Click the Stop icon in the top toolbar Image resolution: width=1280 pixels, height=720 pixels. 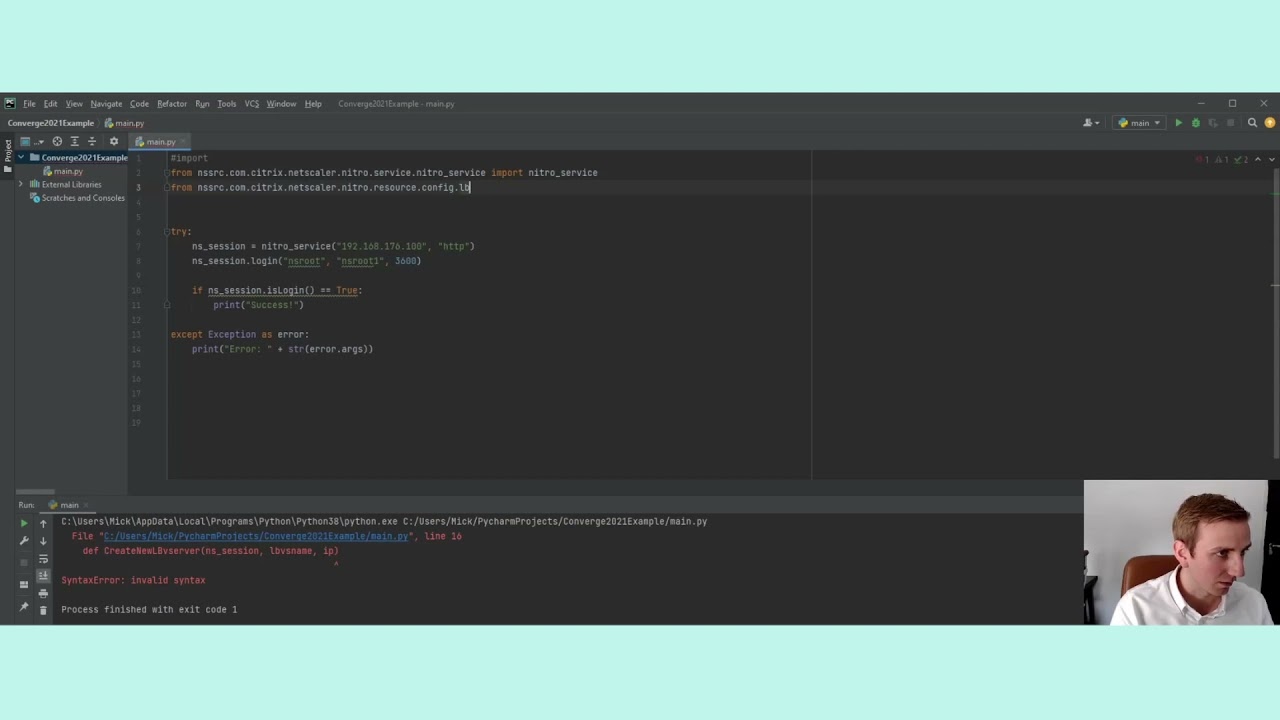point(1229,123)
